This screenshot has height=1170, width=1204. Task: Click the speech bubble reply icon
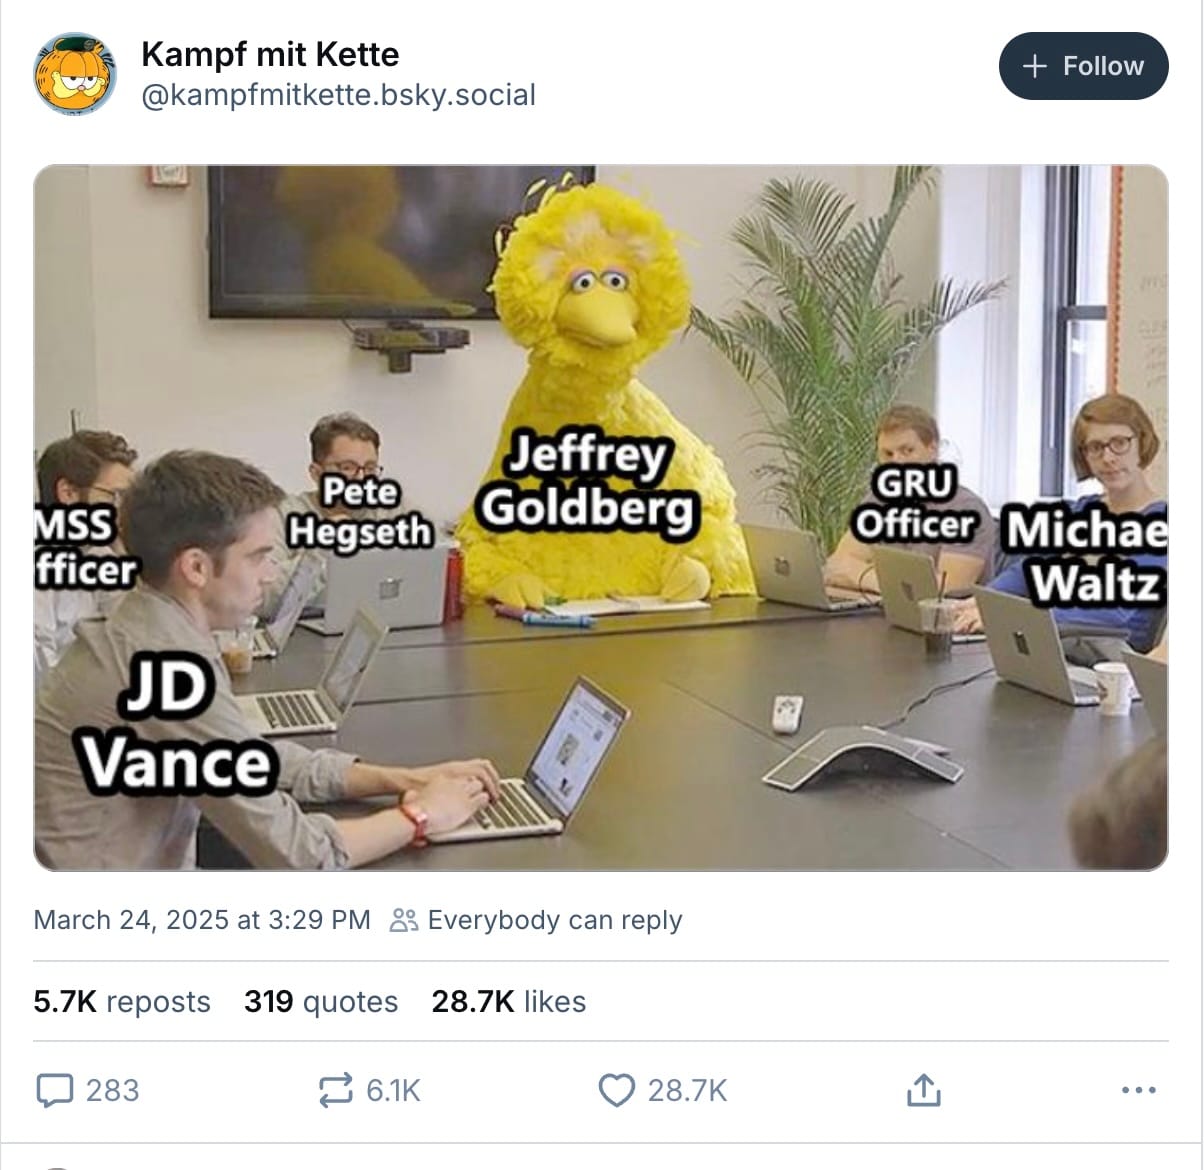pos(55,1090)
